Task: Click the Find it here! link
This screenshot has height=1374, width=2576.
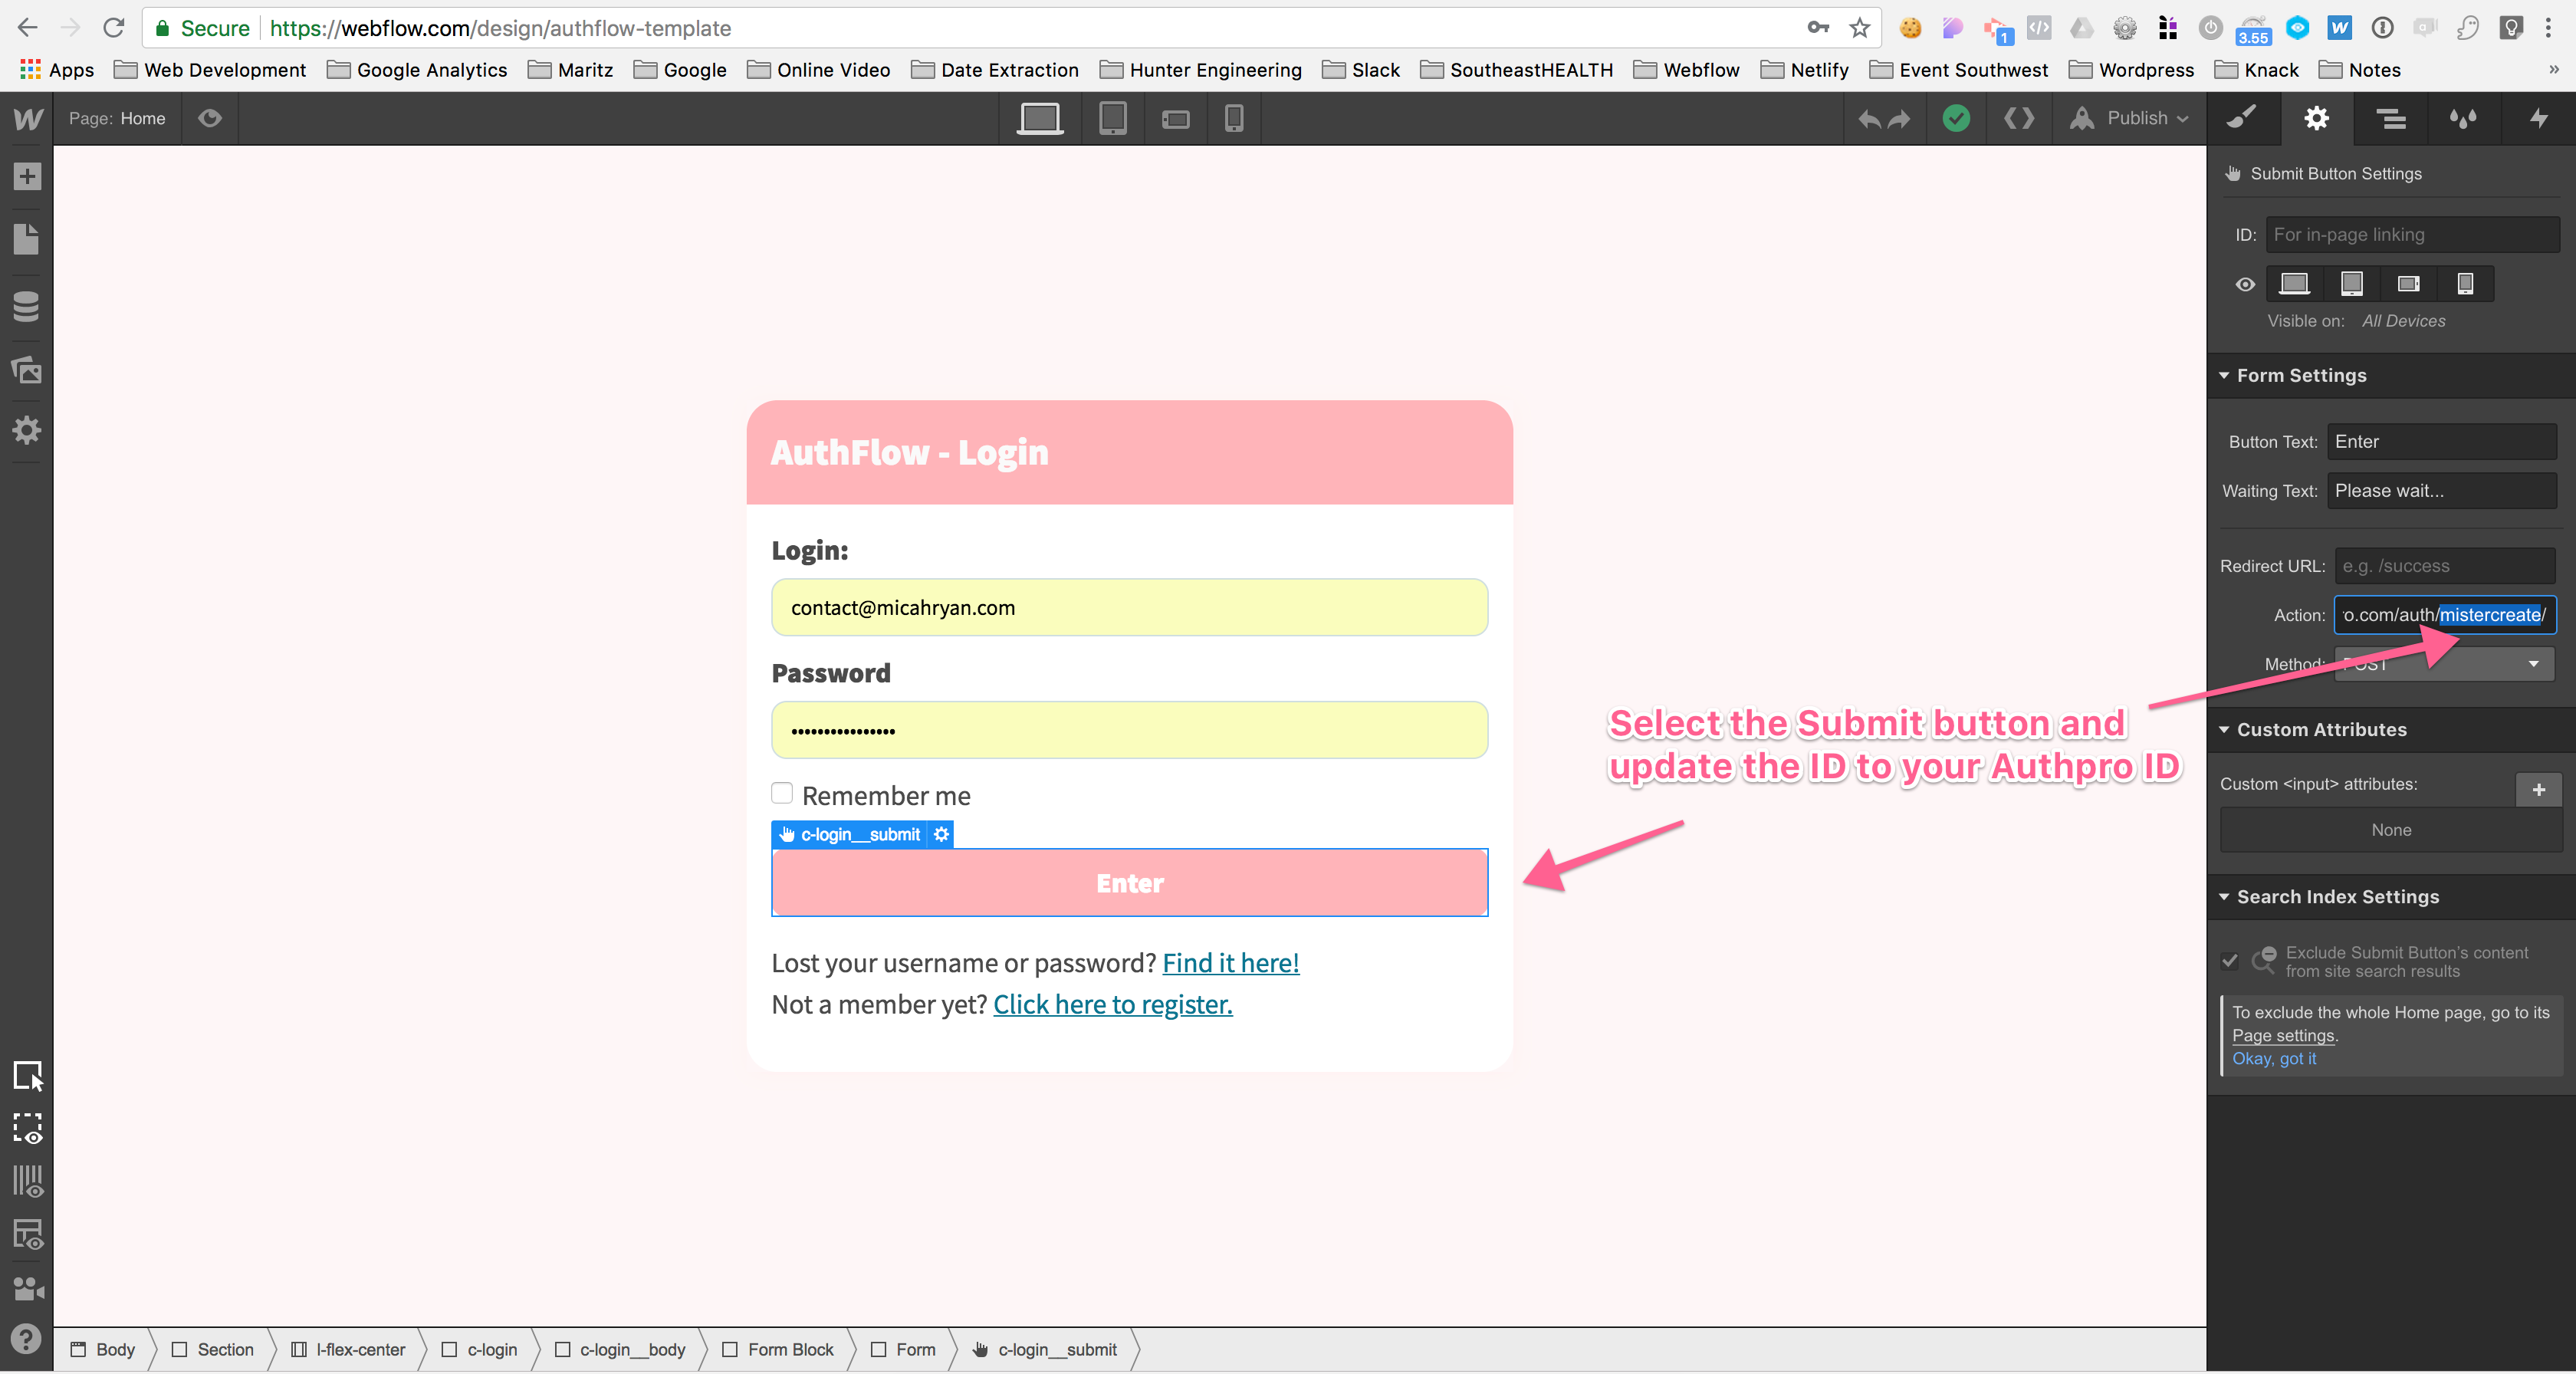Action: 1230,963
